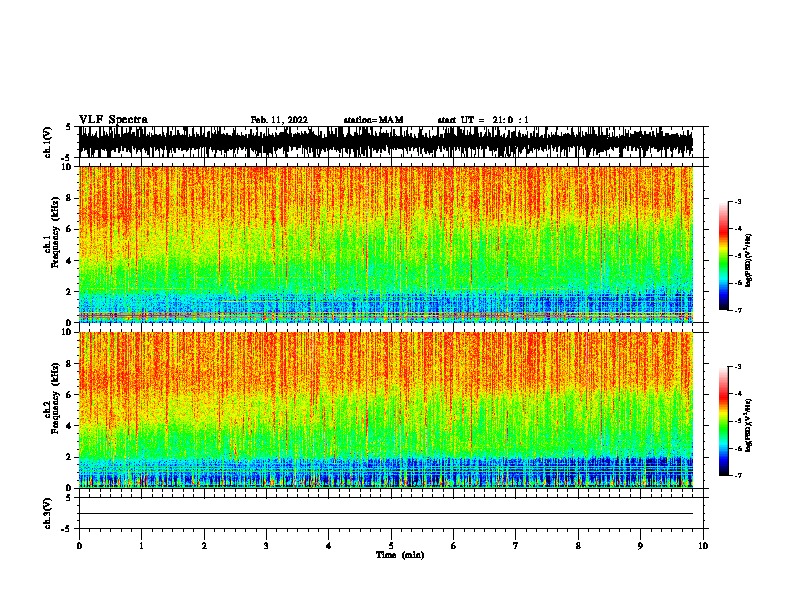Click the ch.2 'Frequency (kHz)' axis label
Viewport: 792px width, 612px height.
click(x=55, y=398)
